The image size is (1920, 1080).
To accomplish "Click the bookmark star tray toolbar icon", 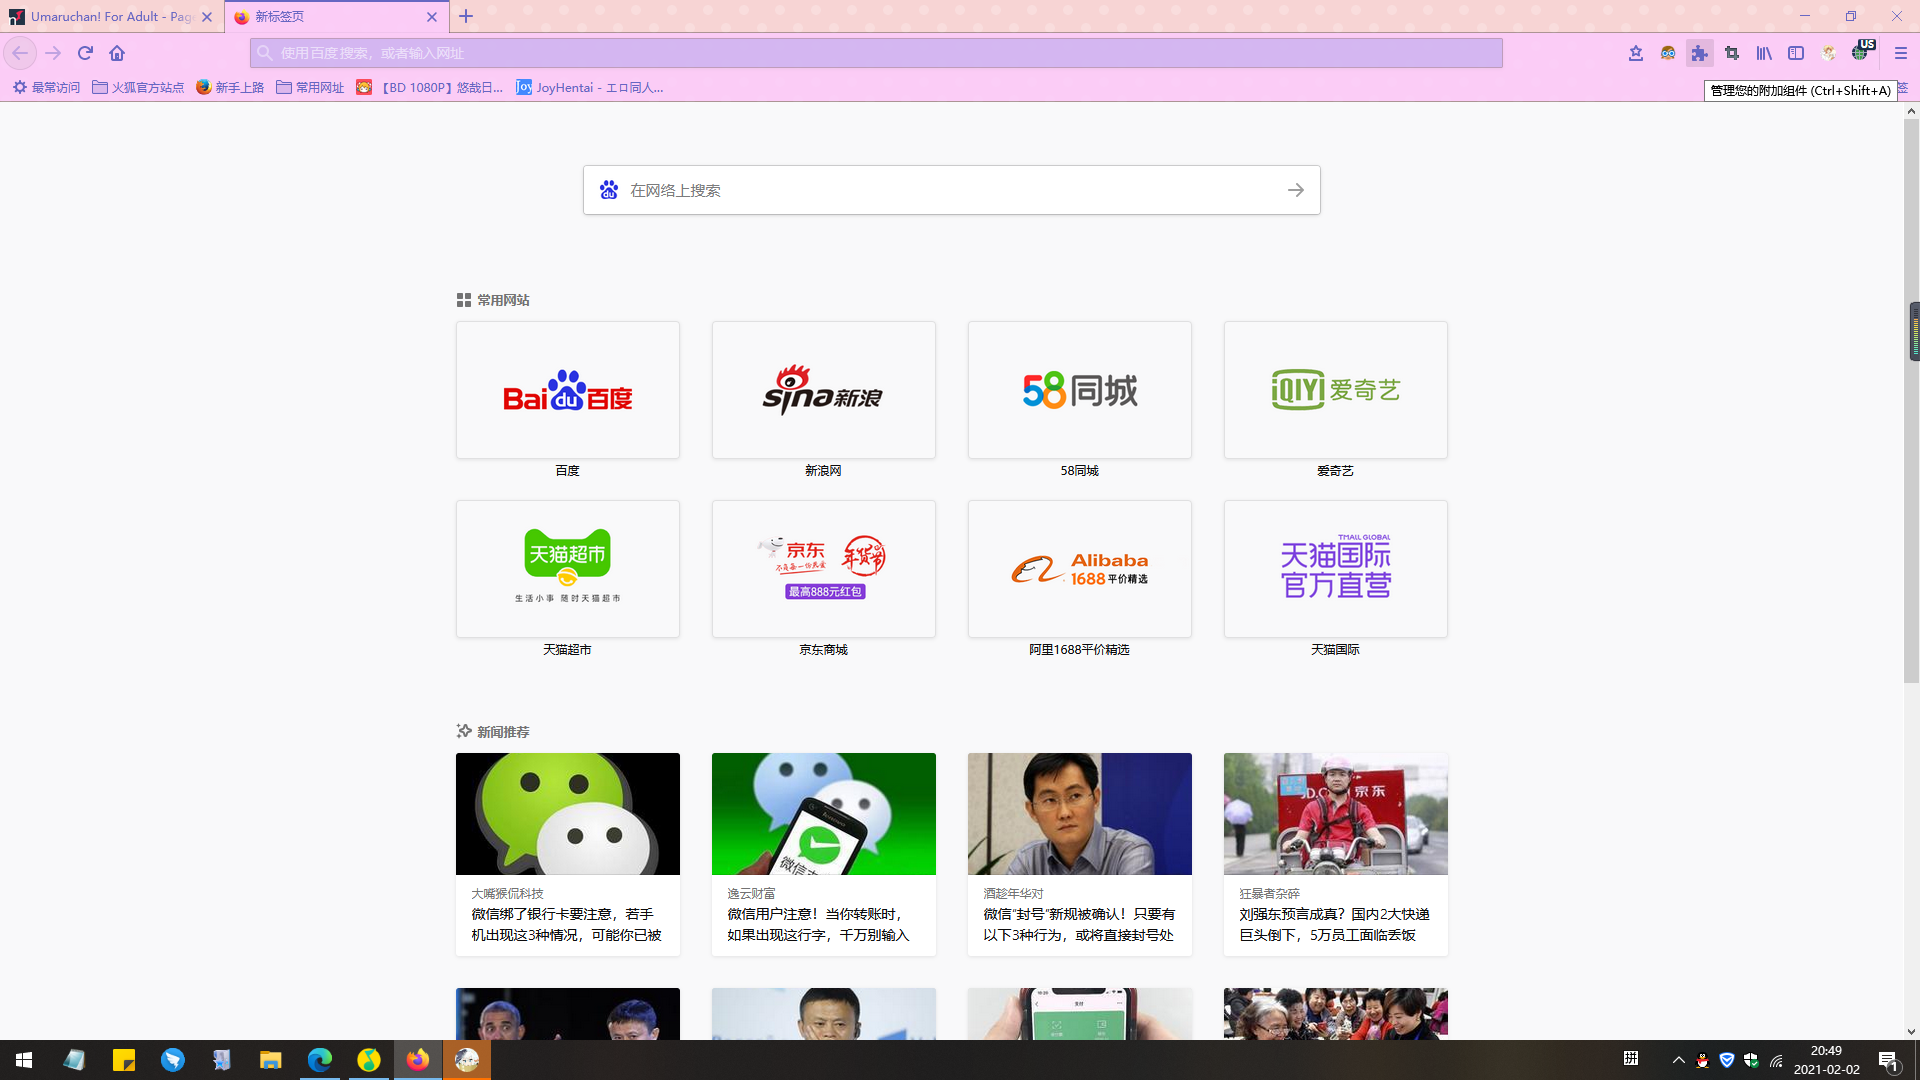I will [x=1636, y=53].
